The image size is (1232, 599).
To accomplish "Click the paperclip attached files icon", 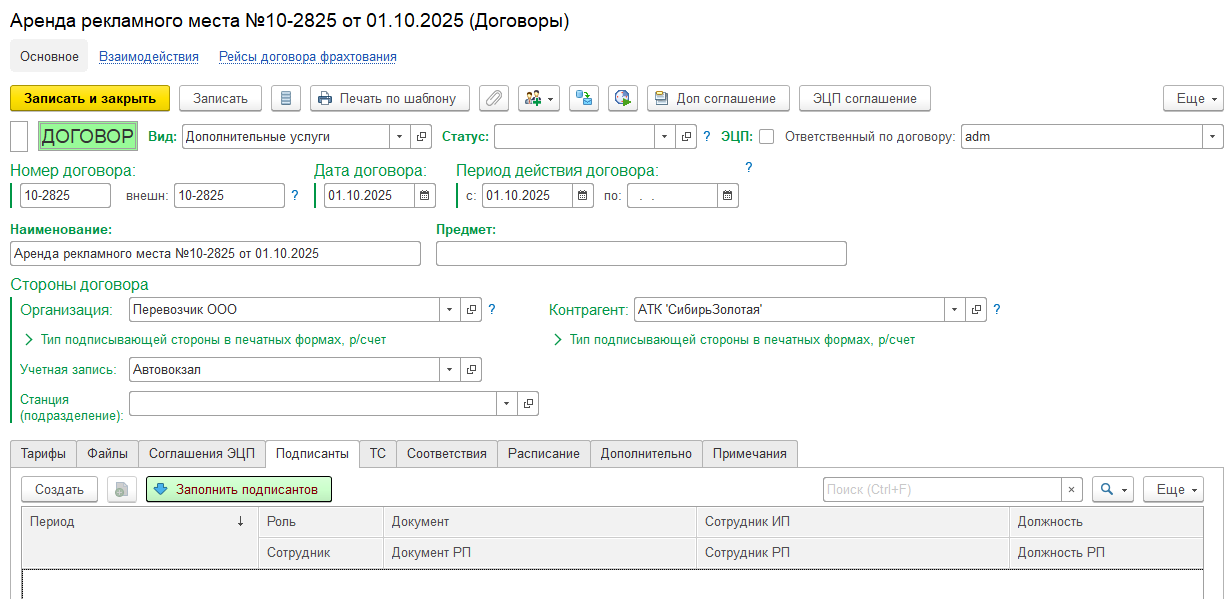I will click(494, 98).
